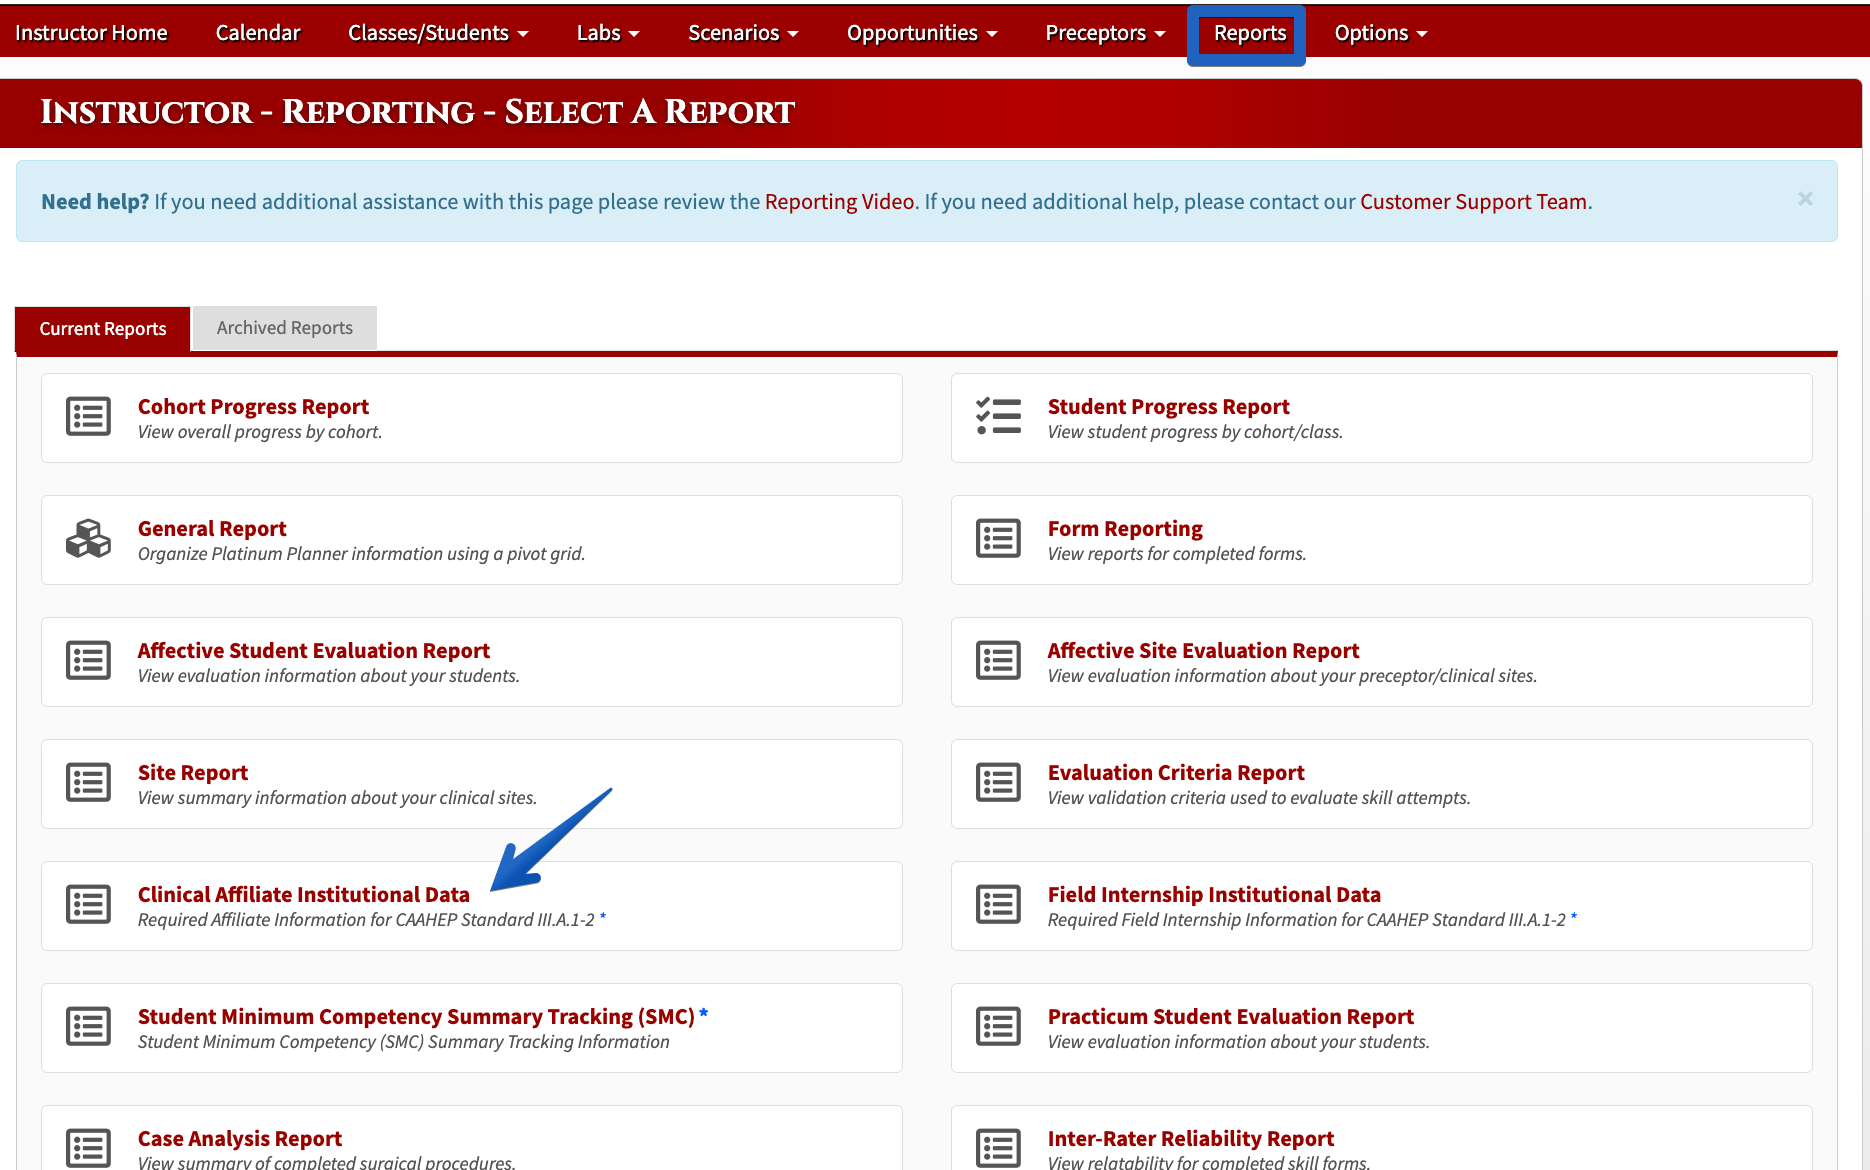The image size is (1870, 1170).
Task: Select the Current Reports tab
Action: click(103, 329)
